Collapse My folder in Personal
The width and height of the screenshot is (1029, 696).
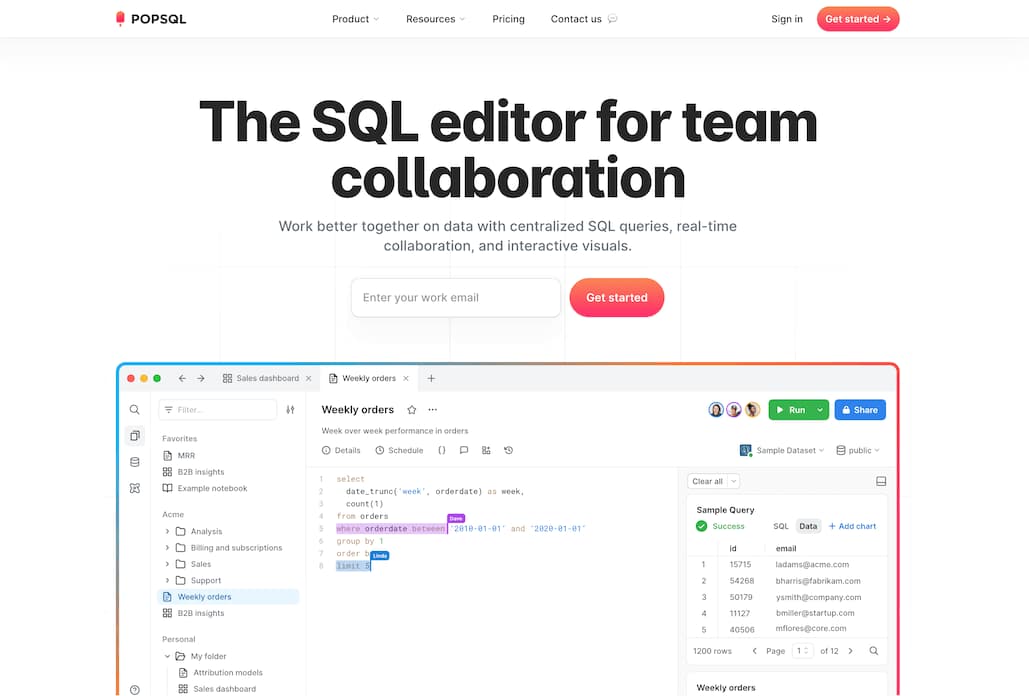point(167,657)
